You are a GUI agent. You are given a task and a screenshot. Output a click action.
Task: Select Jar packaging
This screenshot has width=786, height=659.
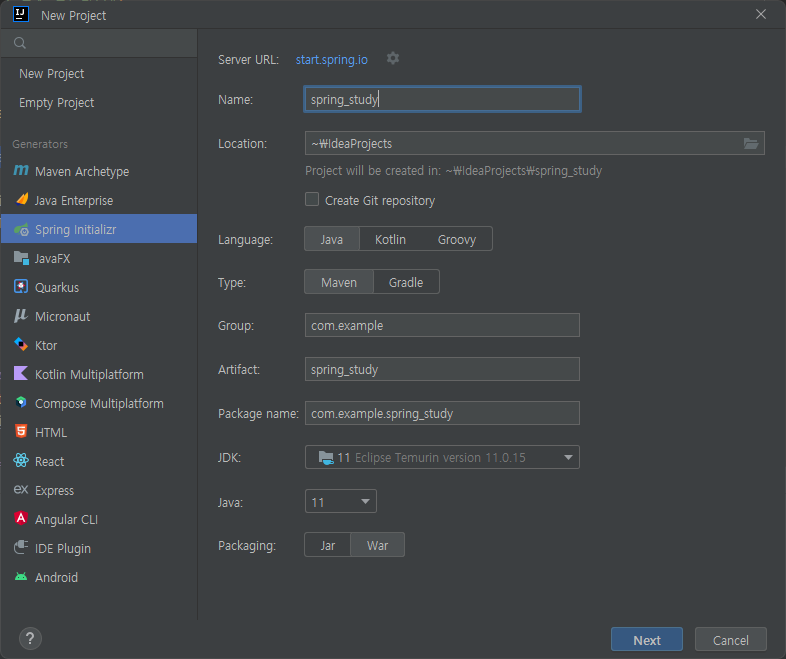point(328,545)
